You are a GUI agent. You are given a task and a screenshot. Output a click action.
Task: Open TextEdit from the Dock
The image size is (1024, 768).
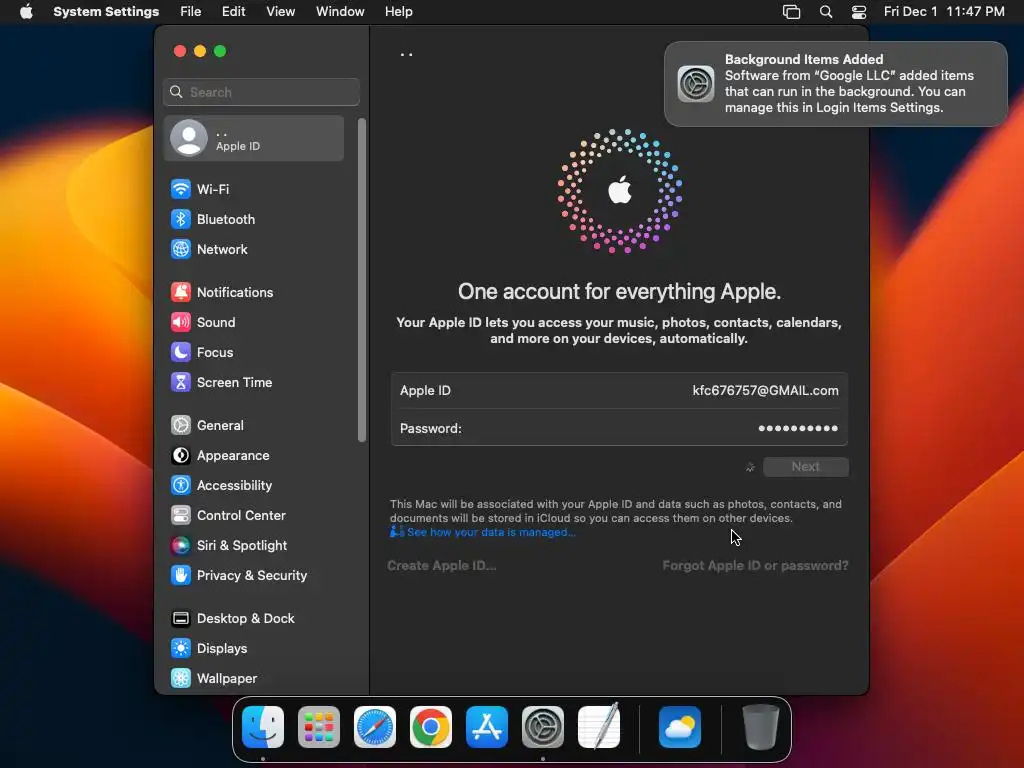599,727
